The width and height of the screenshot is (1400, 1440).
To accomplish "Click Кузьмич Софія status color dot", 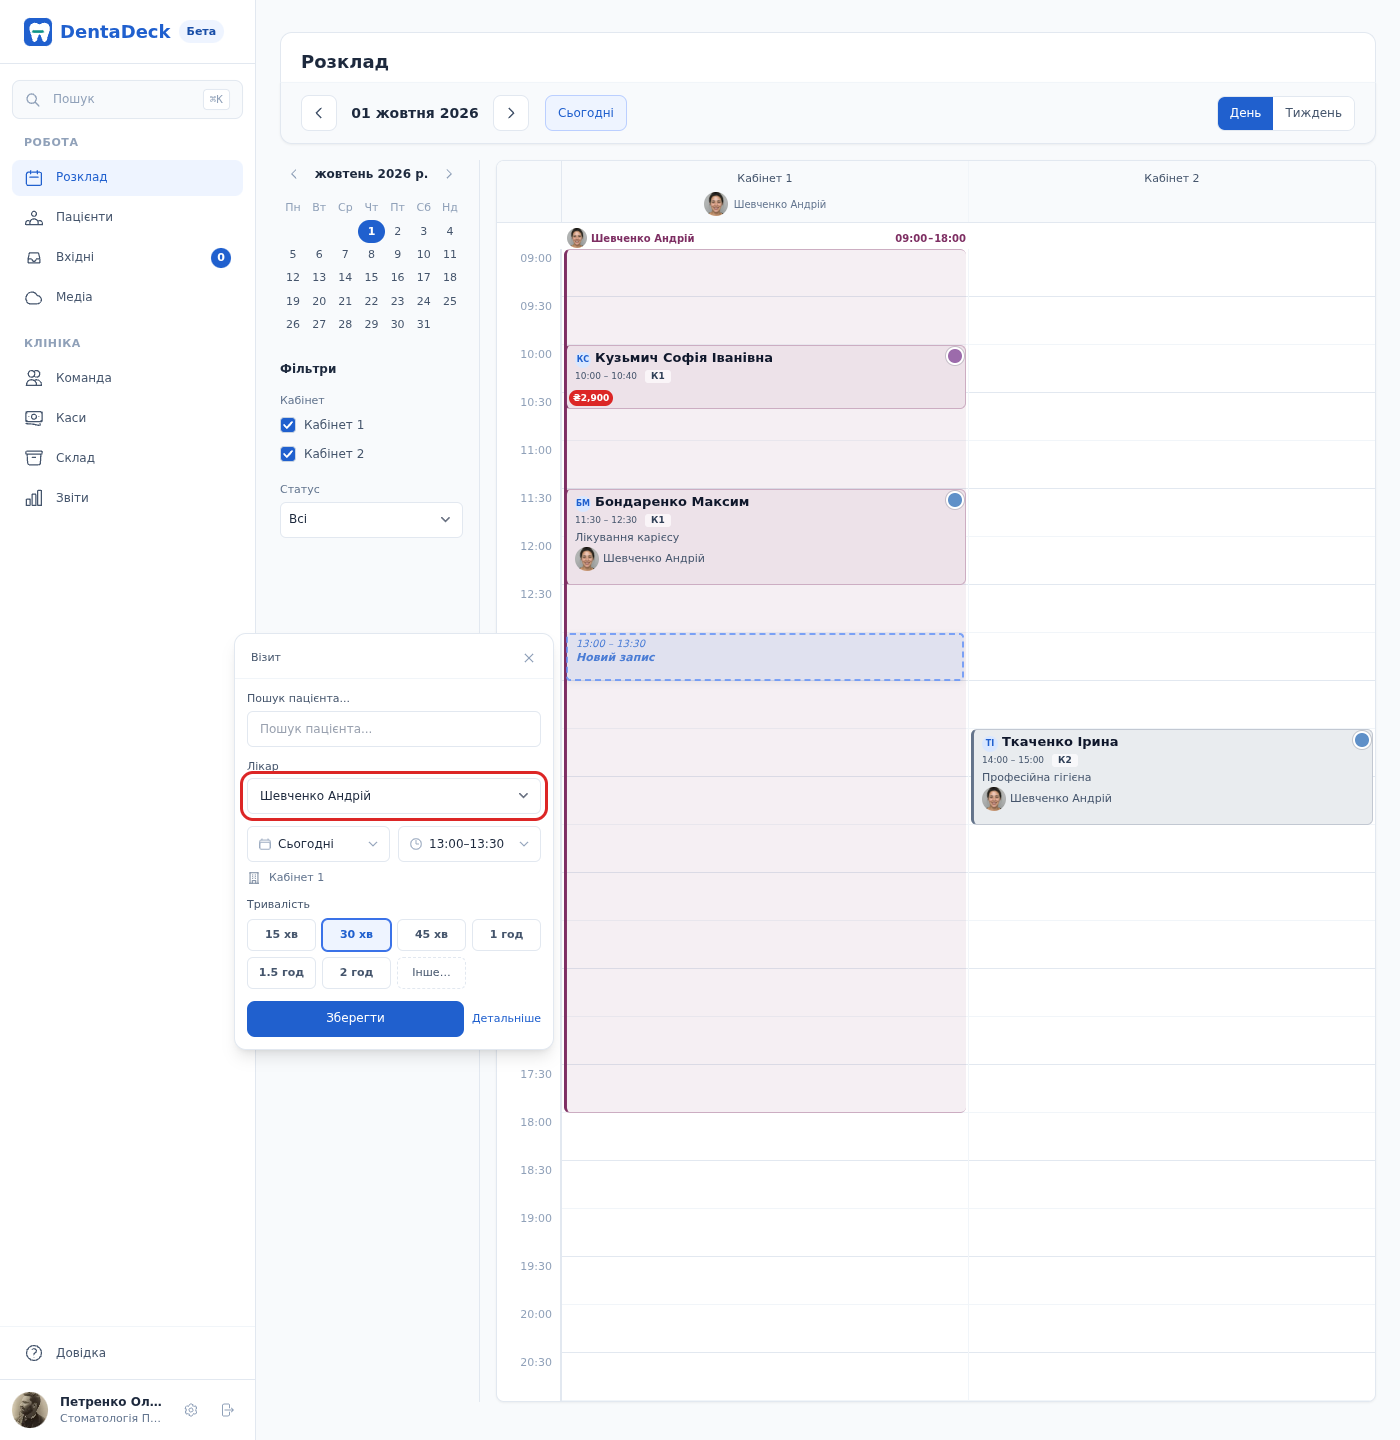I will (x=955, y=356).
